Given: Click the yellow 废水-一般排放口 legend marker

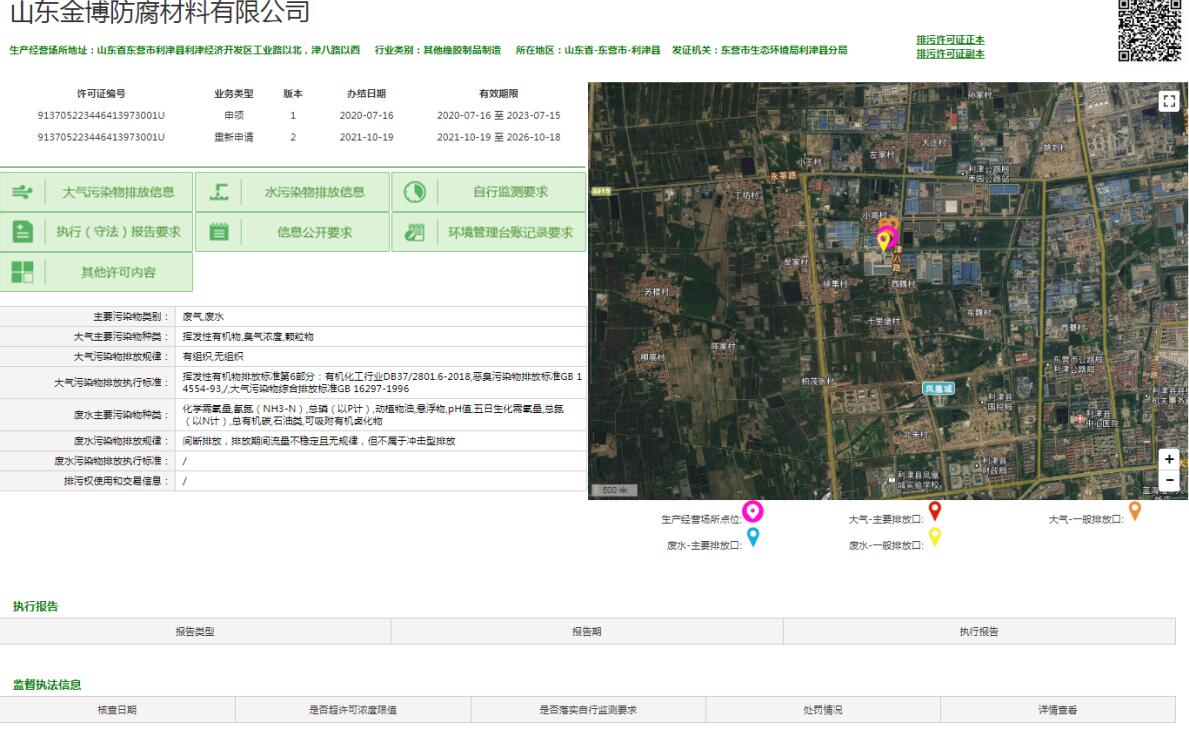Looking at the screenshot, I should (x=935, y=536).
